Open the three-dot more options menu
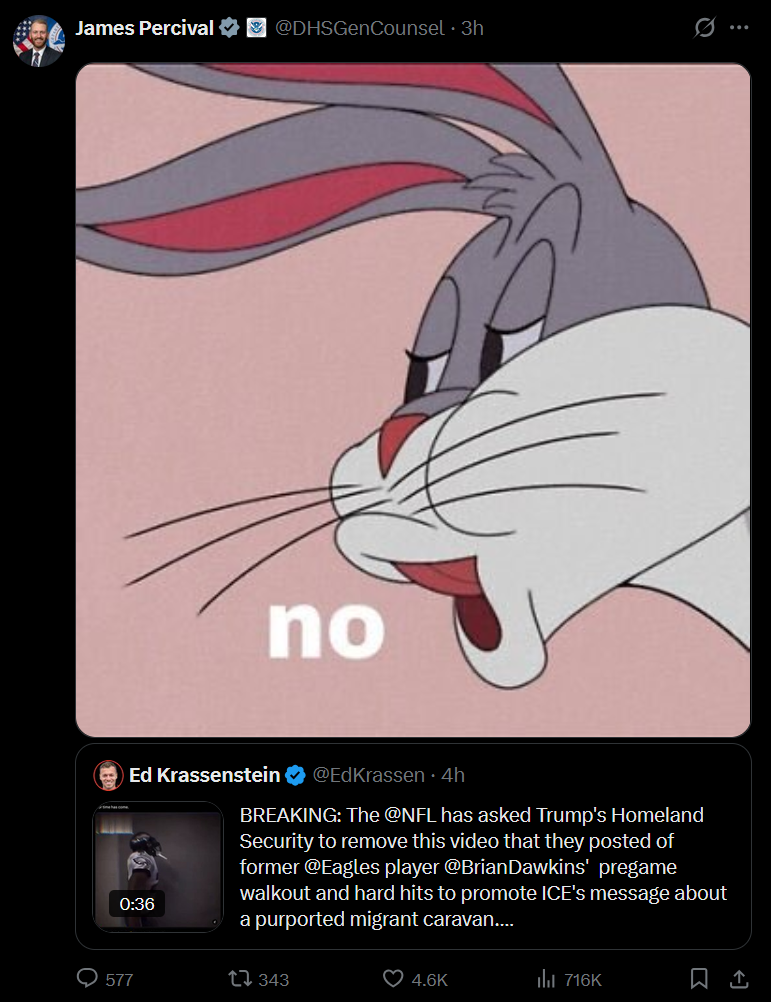This screenshot has height=1002, width=771. (x=739, y=27)
